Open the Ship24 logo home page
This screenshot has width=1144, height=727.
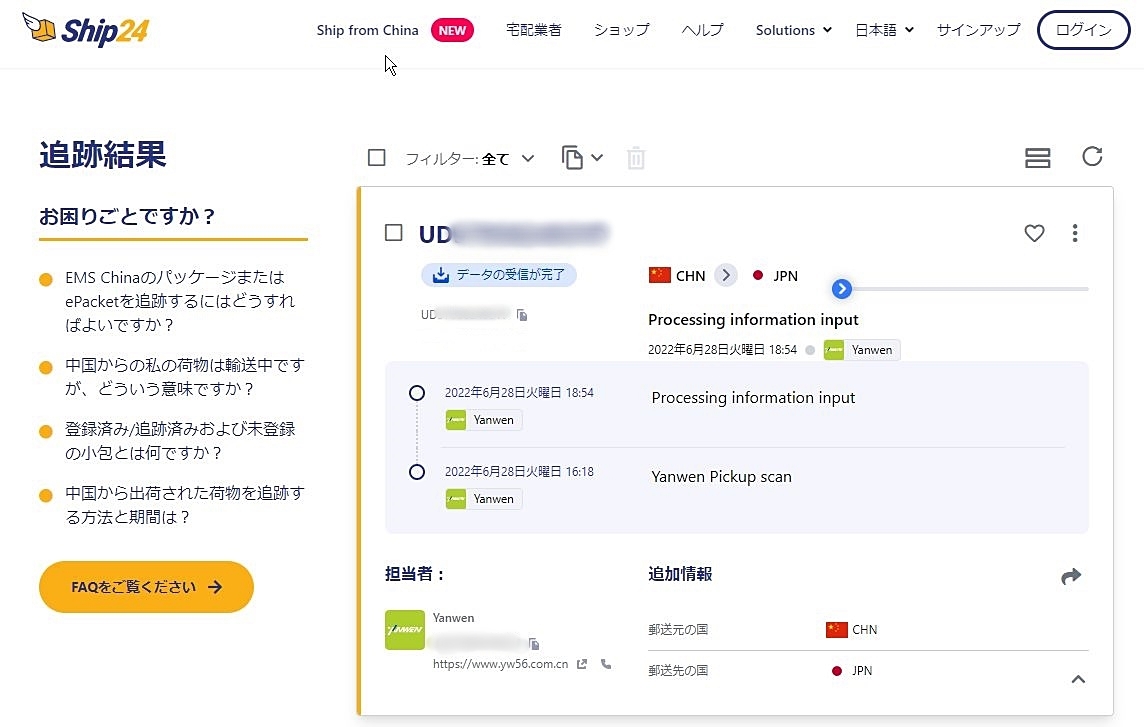pos(85,30)
